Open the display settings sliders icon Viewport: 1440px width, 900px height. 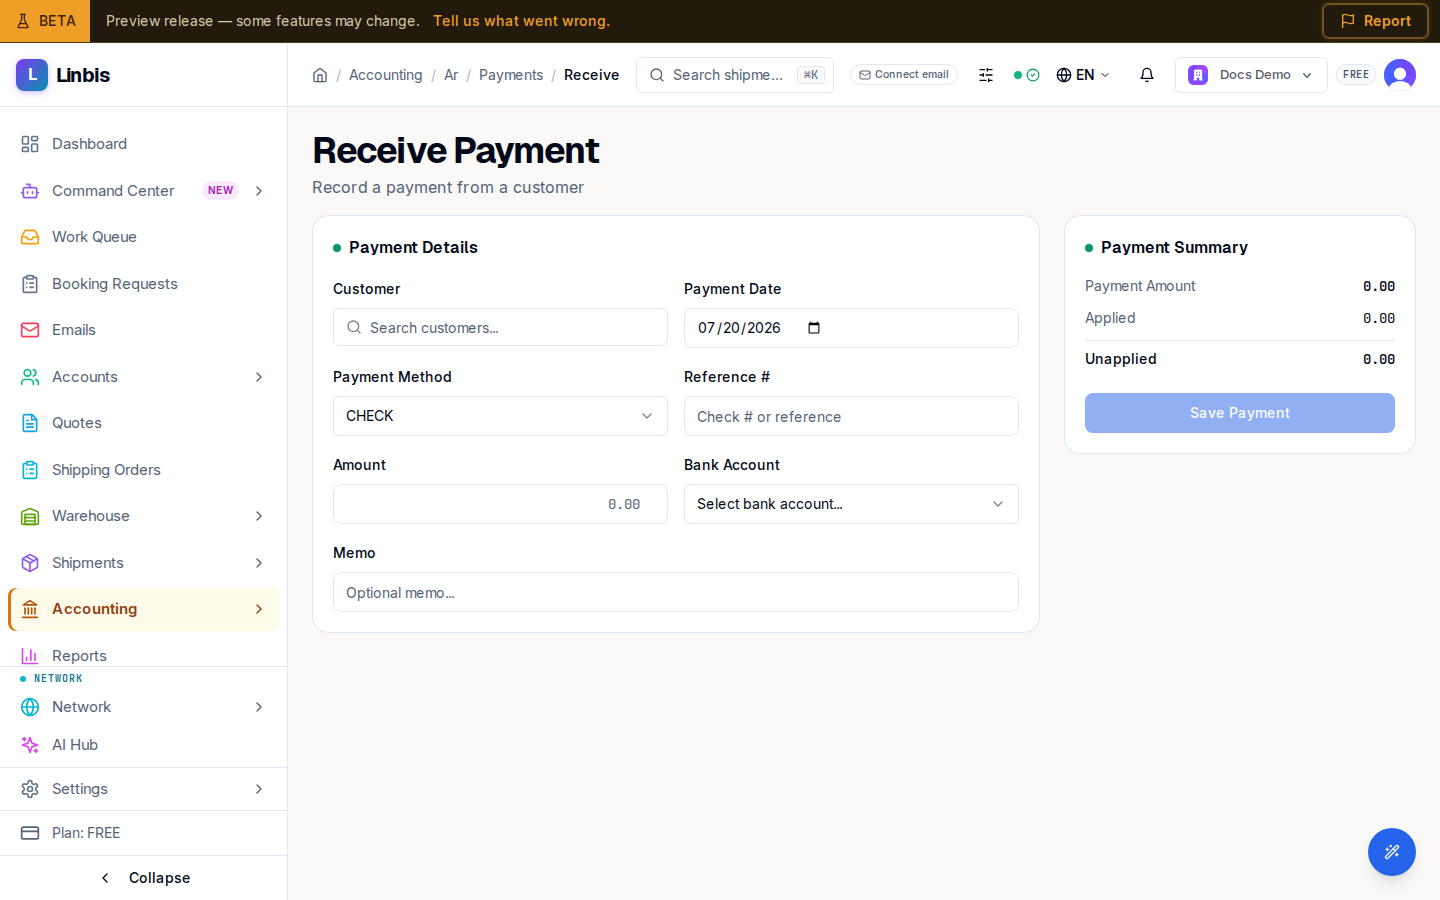point(986,75)
